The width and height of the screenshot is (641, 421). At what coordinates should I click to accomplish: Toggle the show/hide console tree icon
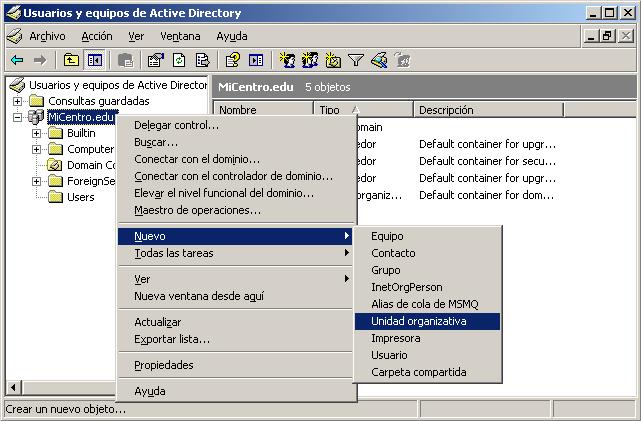click(x=95, y=60)
